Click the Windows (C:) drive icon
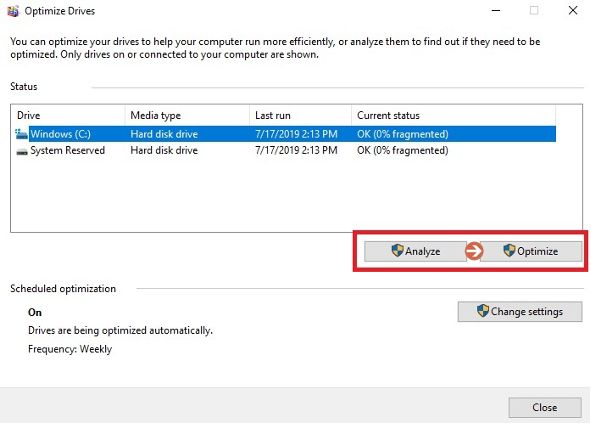591x424 pixels. (21, 134)
